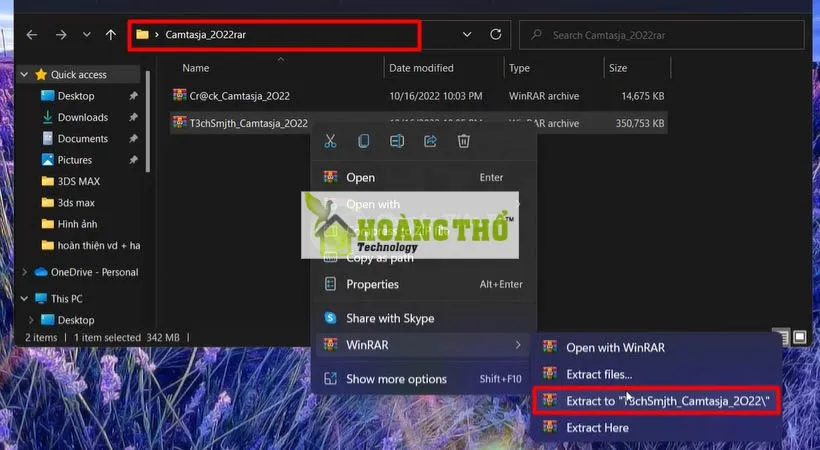Screen dimensions: 820x450
Task: Click 10/16/2022 10:03 PM date
Action: [436, 96]
